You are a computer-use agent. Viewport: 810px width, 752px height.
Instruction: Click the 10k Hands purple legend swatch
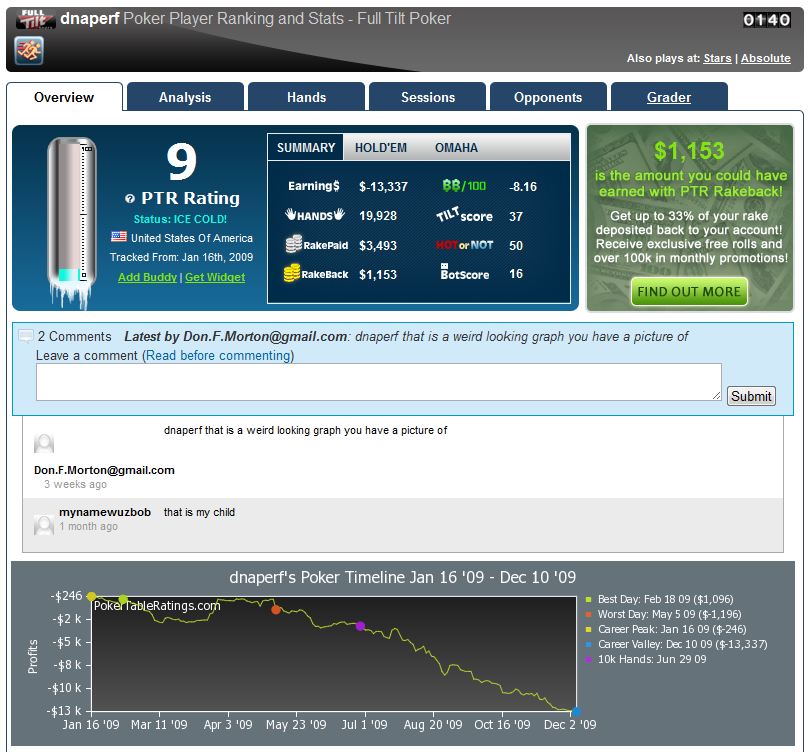click(588, 659)
